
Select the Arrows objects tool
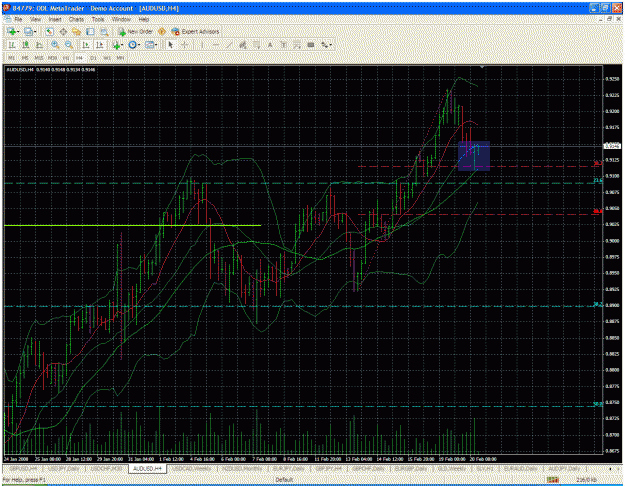pyautogui.click(x=325, y=45)
